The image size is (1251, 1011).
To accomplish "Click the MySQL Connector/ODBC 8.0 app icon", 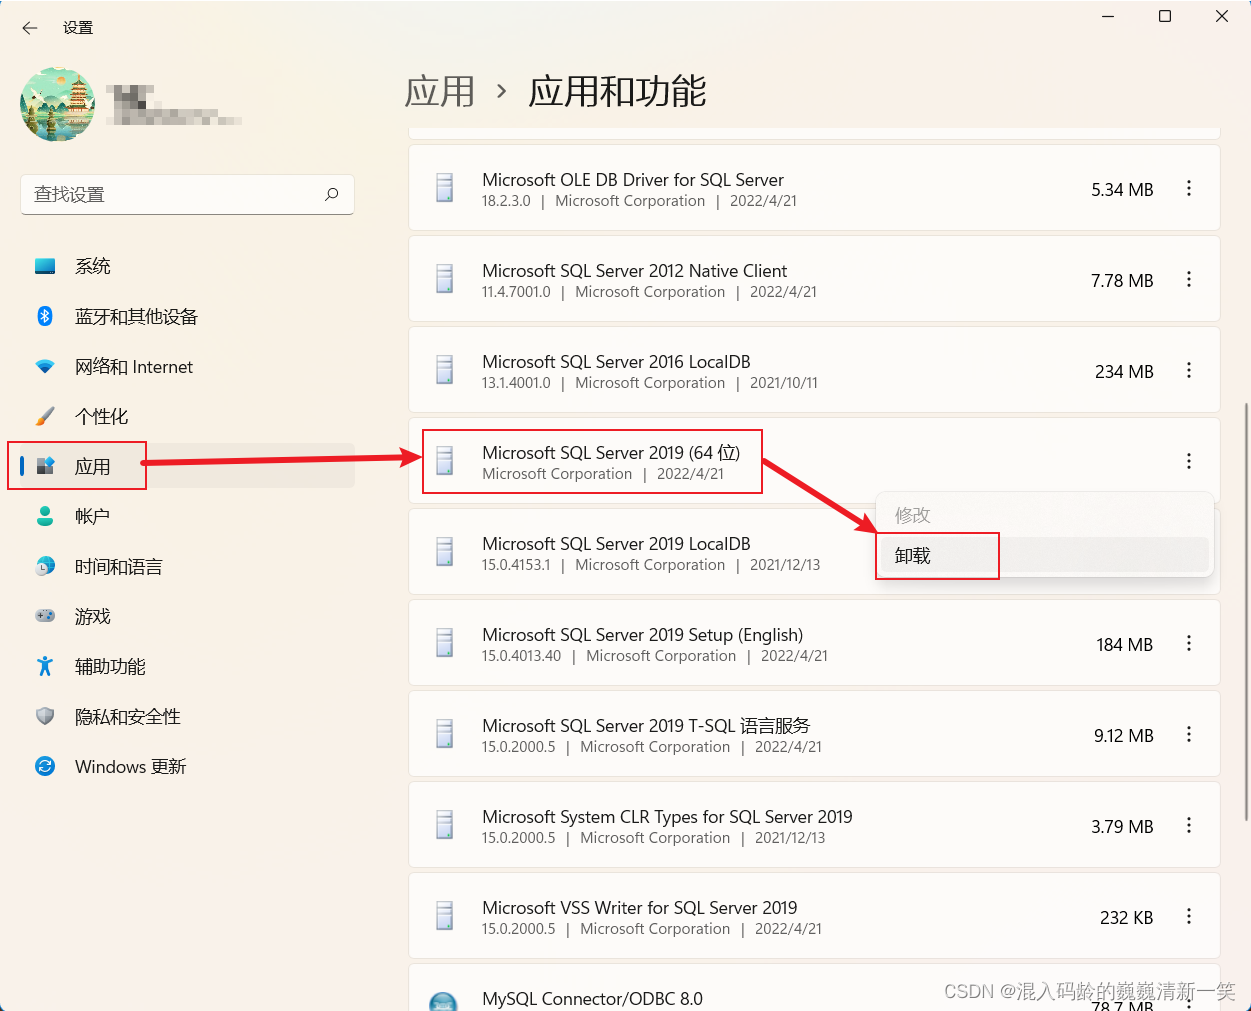I will coord(443,1001).
